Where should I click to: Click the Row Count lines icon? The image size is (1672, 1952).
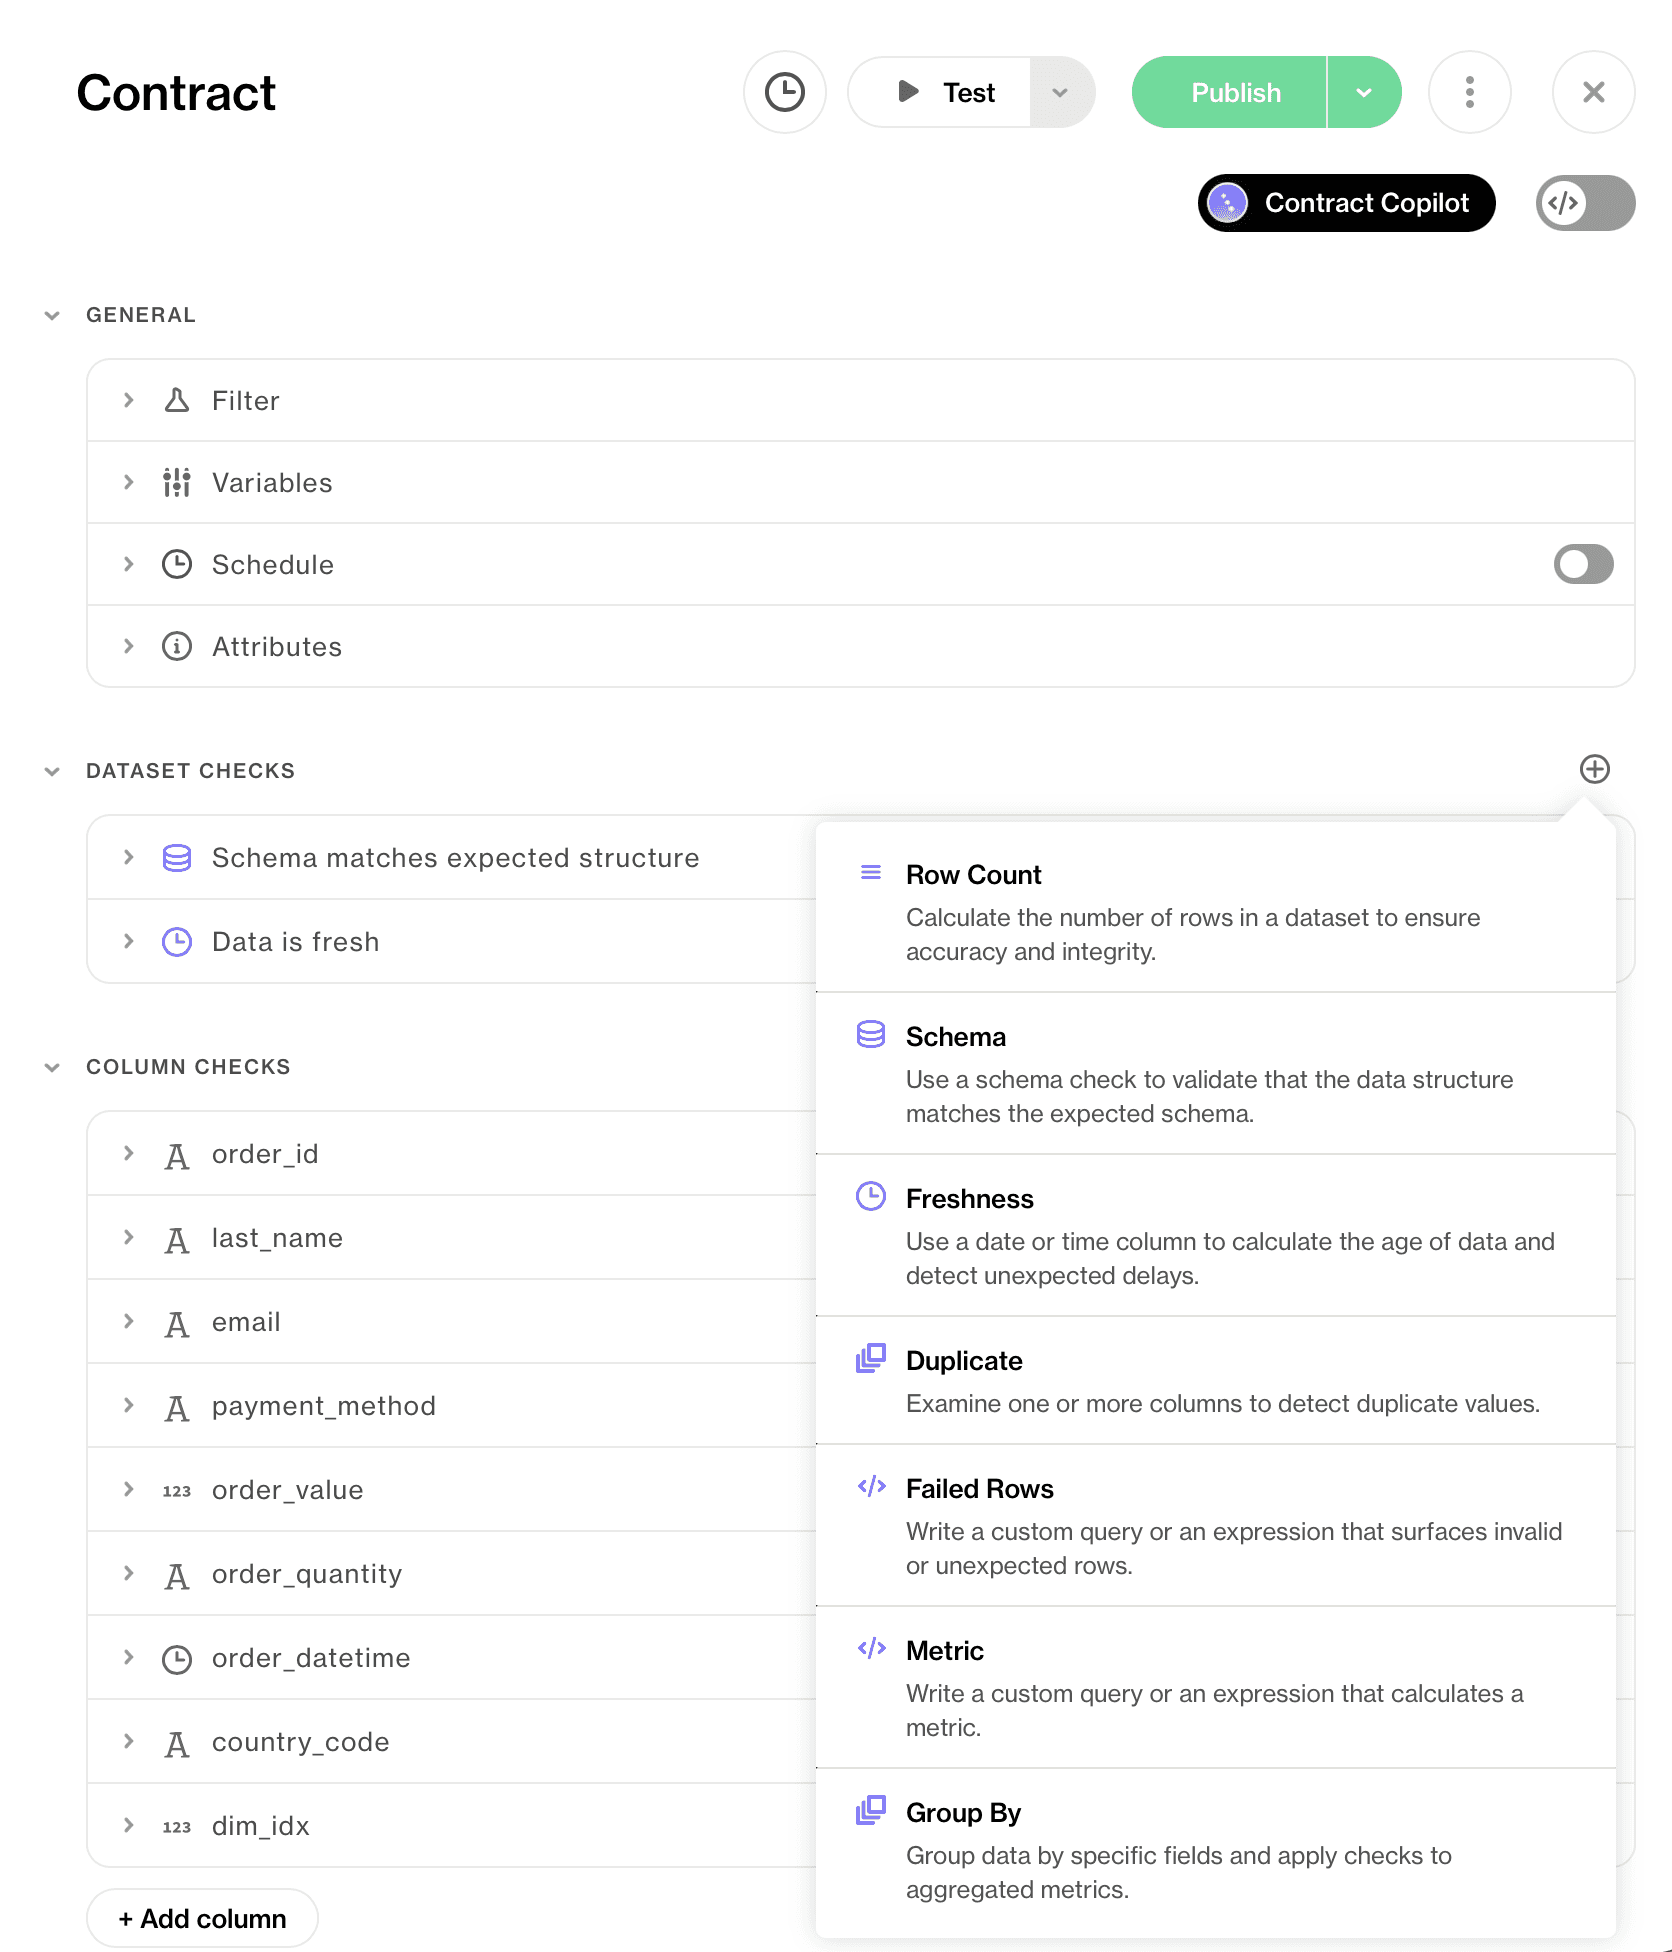[x=871, y=873]
